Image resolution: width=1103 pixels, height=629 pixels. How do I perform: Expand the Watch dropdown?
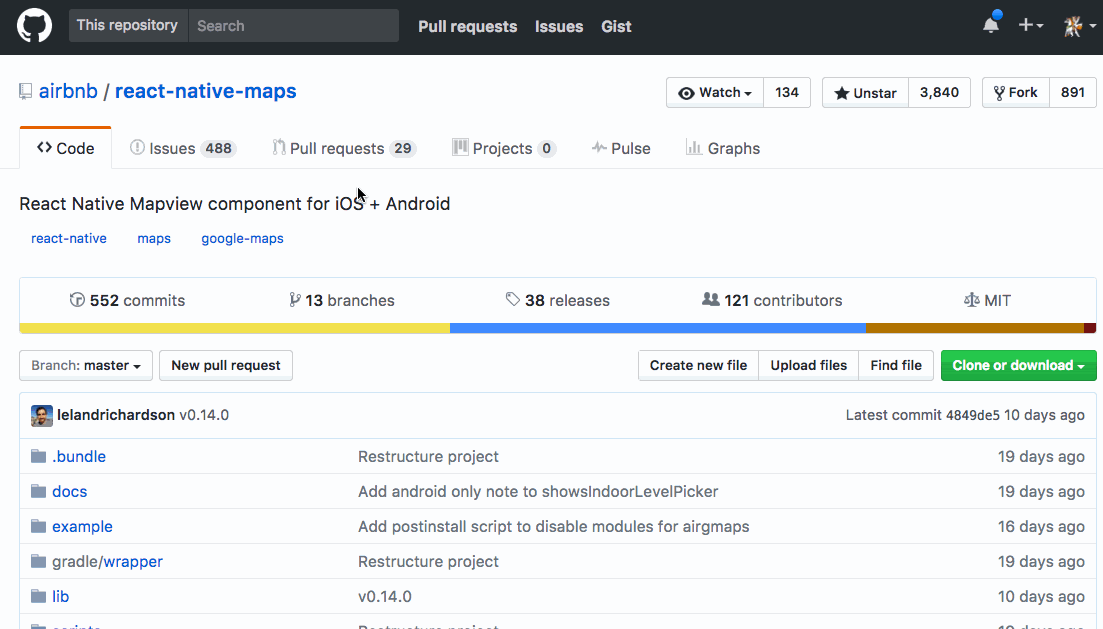coord(715,92)
